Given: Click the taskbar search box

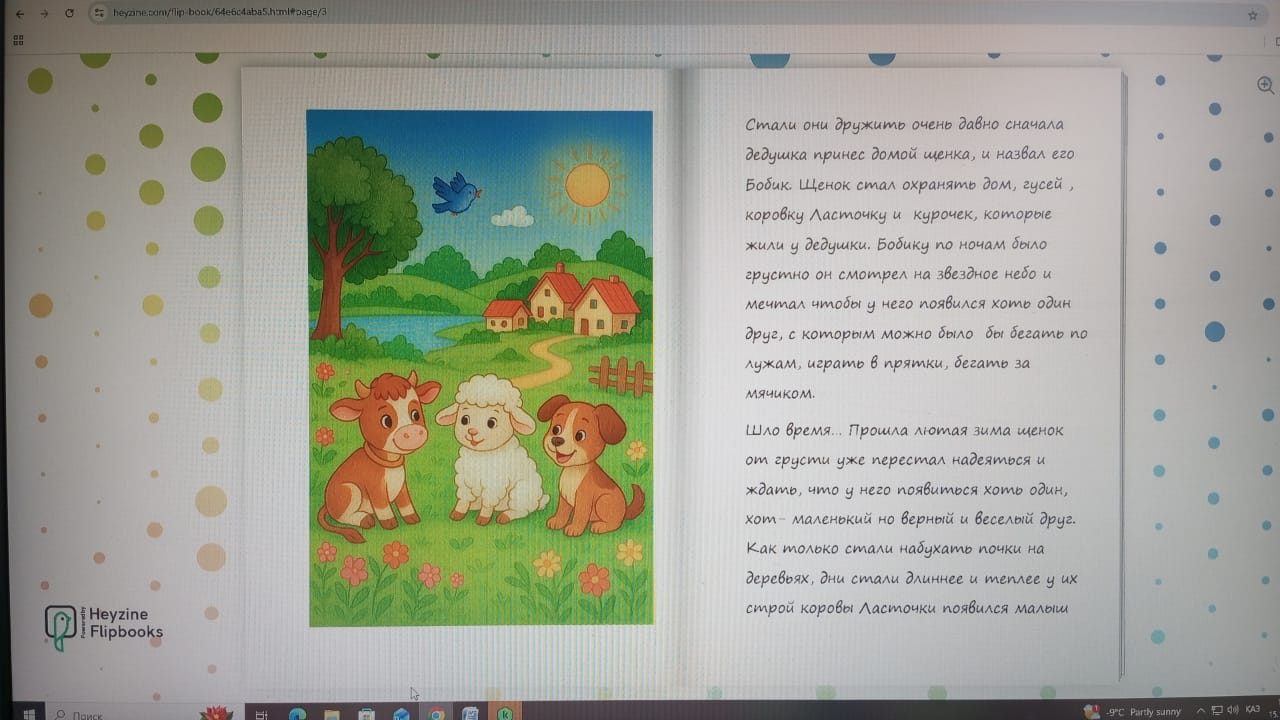Looking at the screenshot, I should [x=90, y=714].
